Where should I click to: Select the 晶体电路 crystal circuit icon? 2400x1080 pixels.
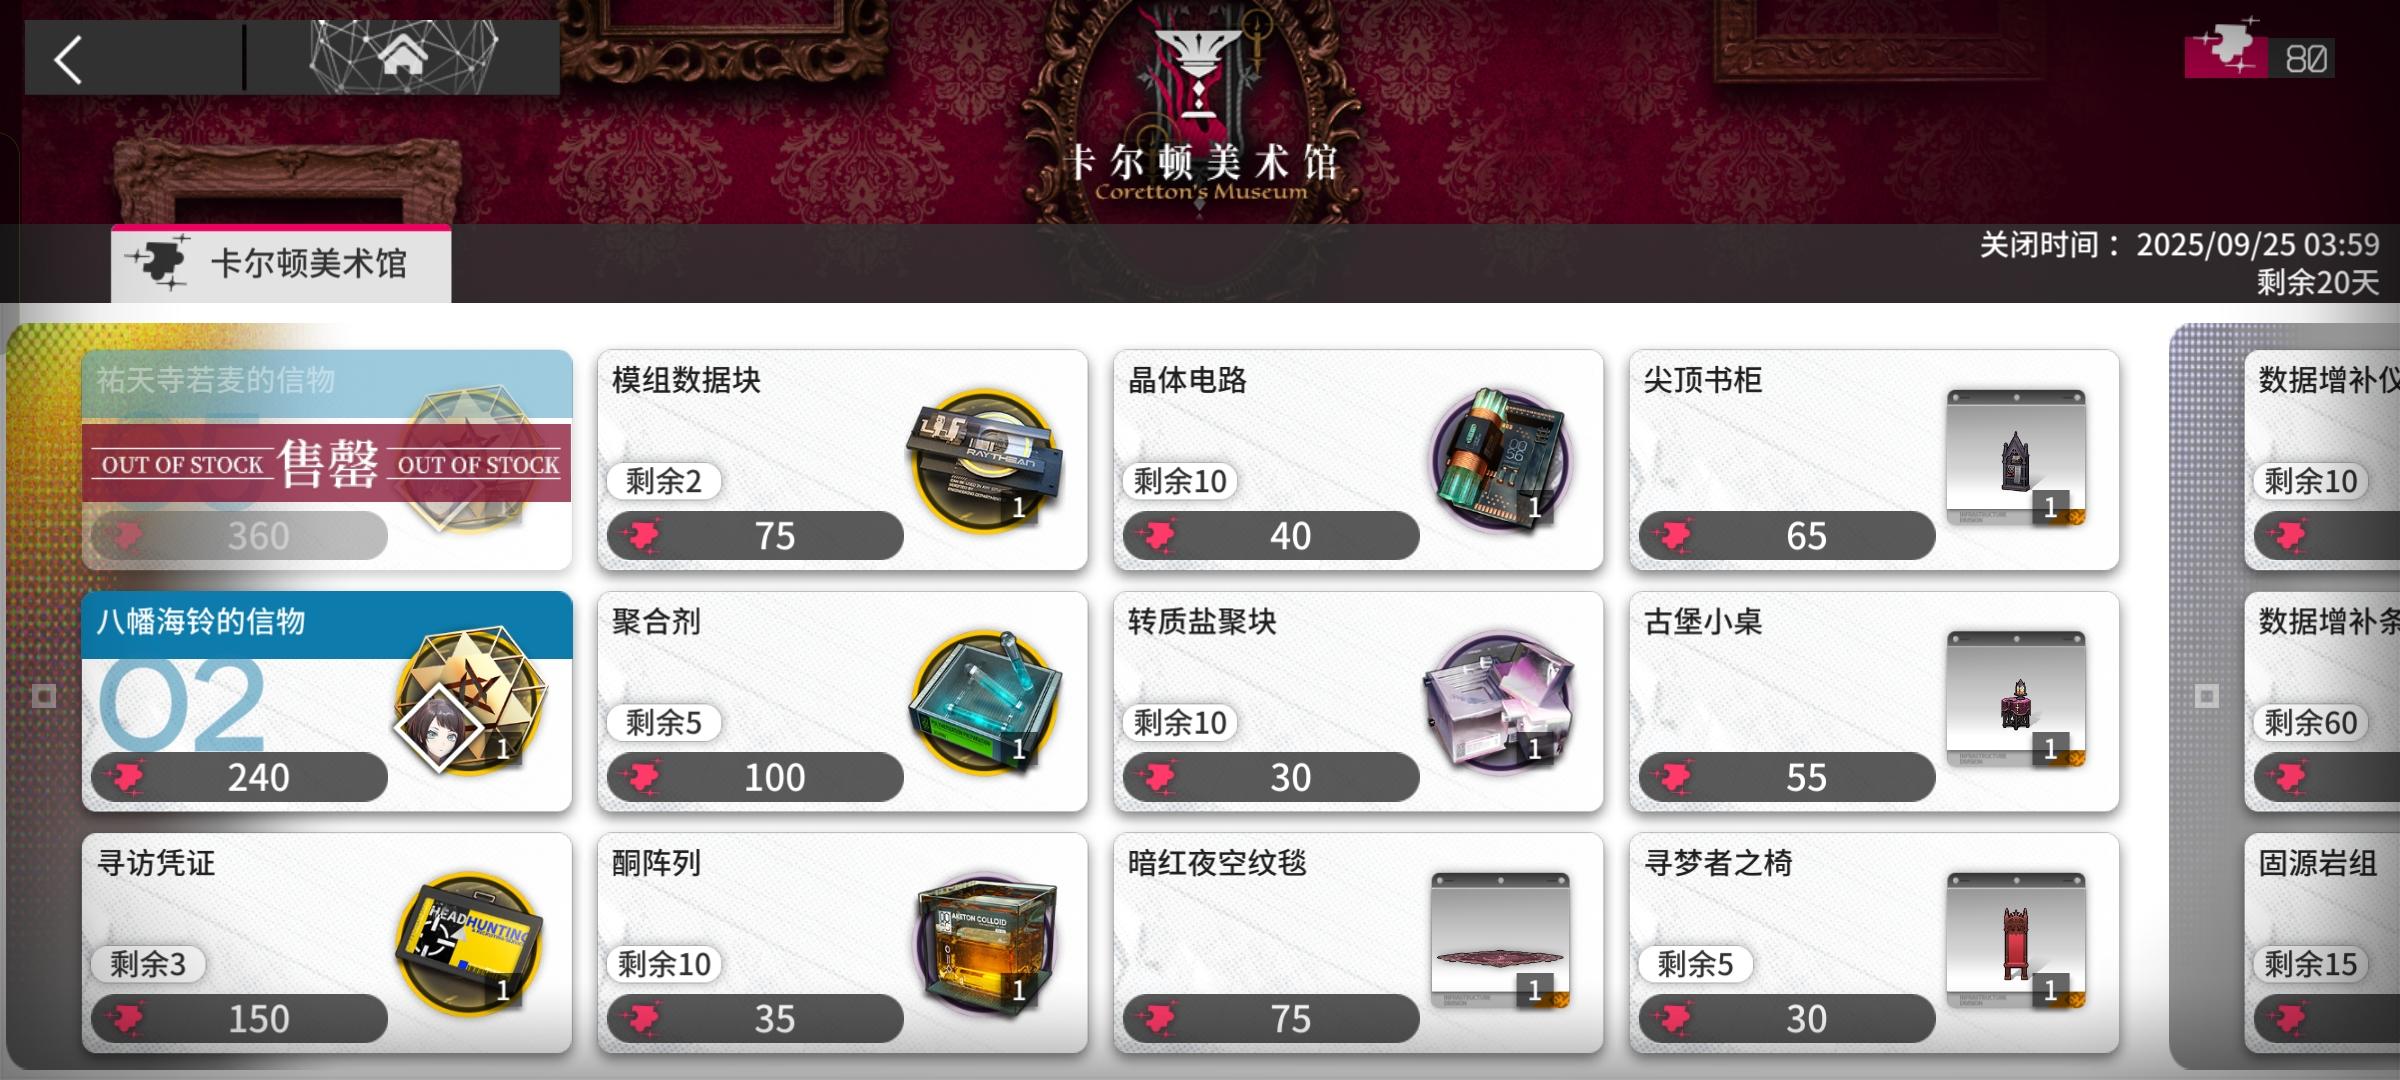pyautogui.click(x=1500, y=461)
